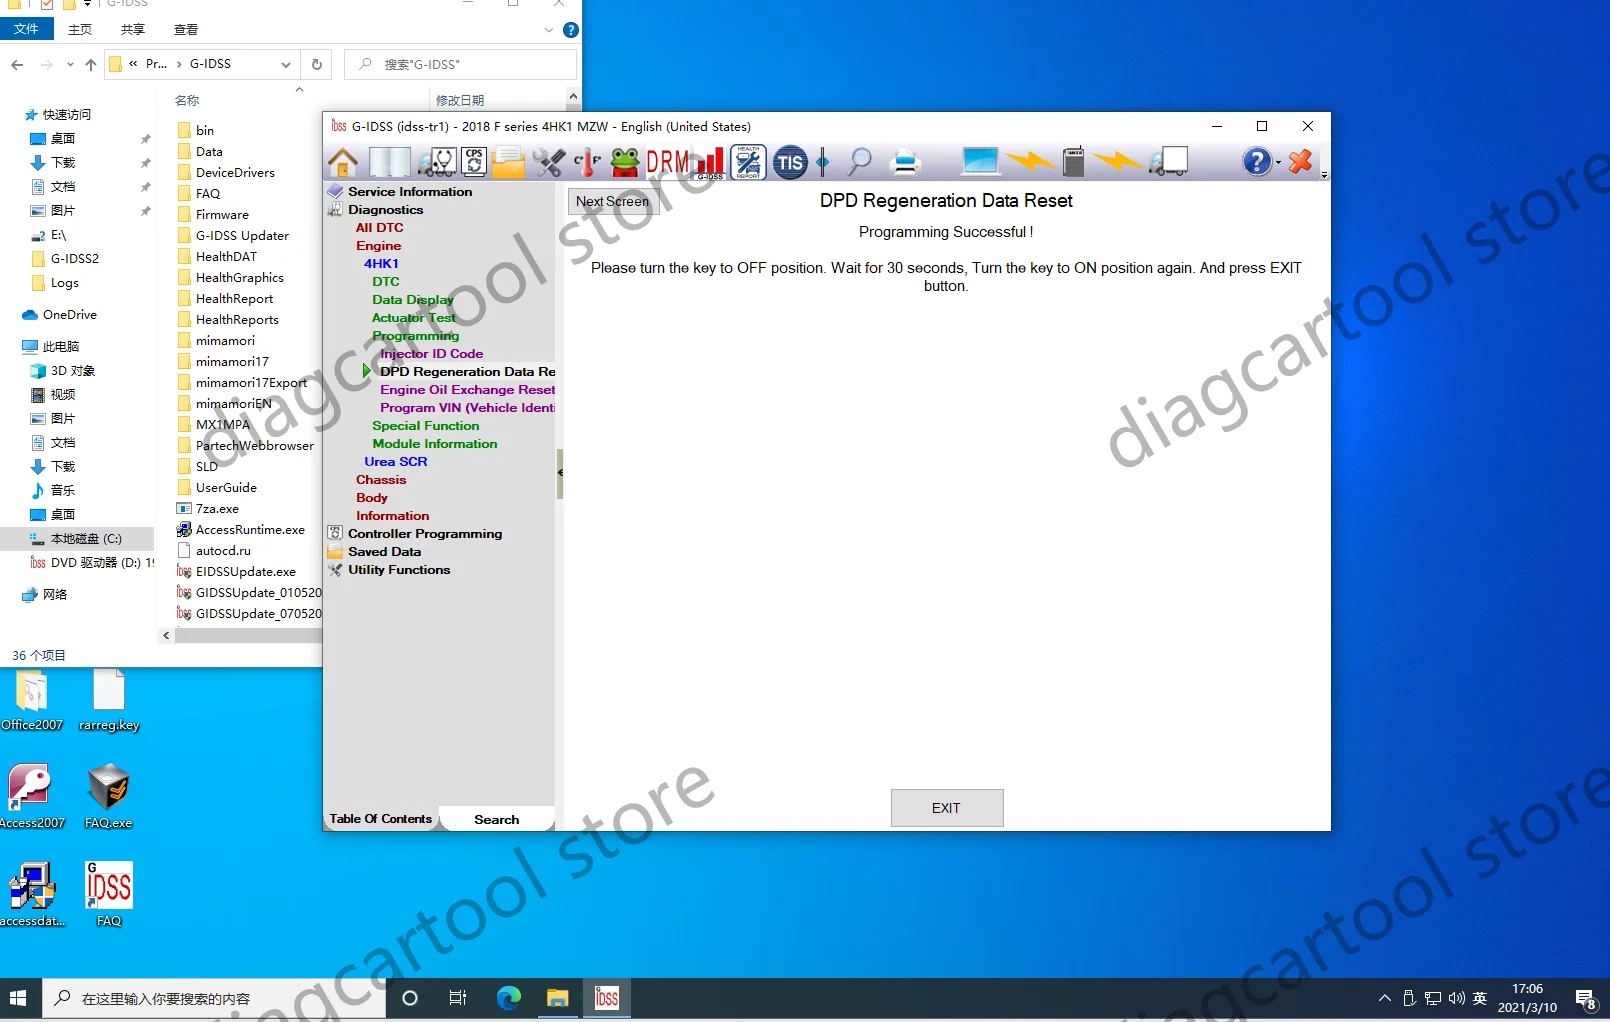The image size is (1610, 1022).
Task: Expand the Explorer ribbon chevron
Action: 549,30
